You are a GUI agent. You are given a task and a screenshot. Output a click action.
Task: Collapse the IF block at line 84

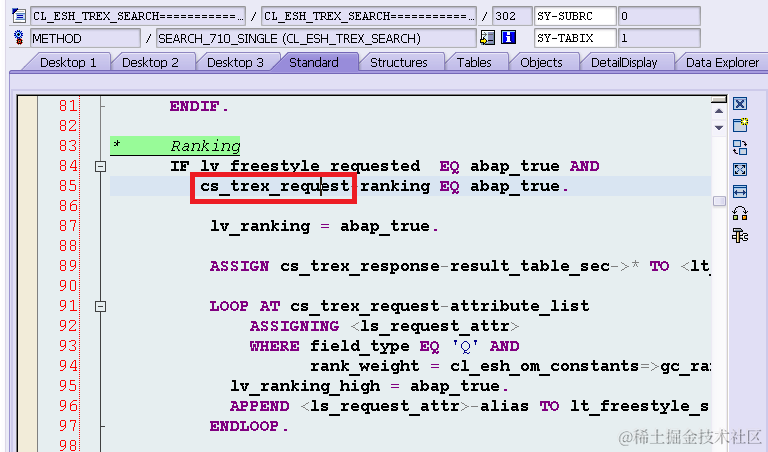[x=100, y=167]
